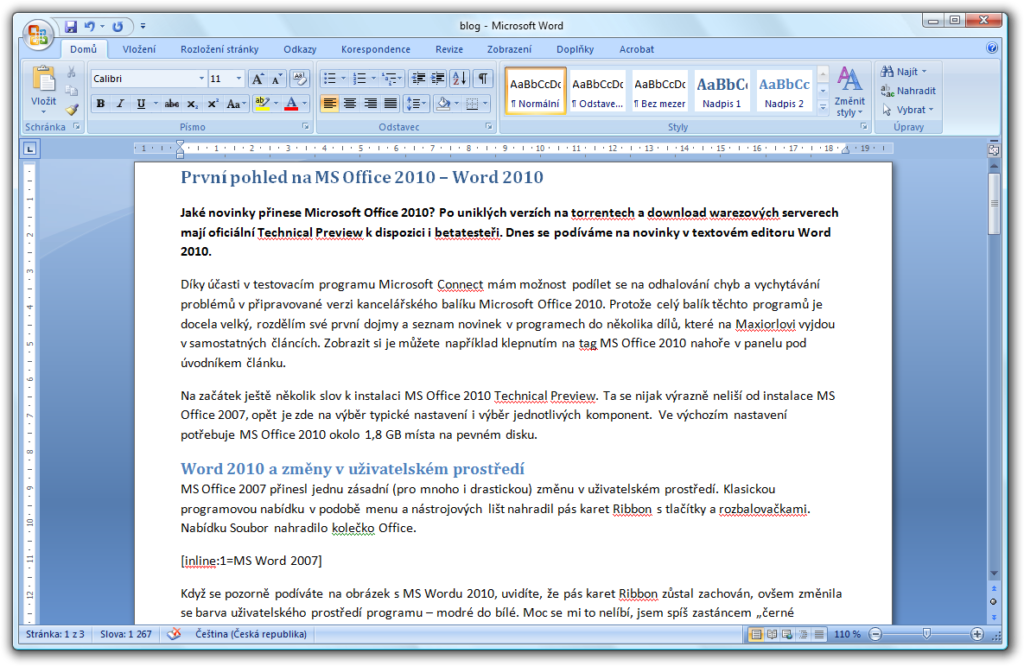Click Nahradit replace button
The width and height of the screenshot is (1024, 666).
click(908, 91)
